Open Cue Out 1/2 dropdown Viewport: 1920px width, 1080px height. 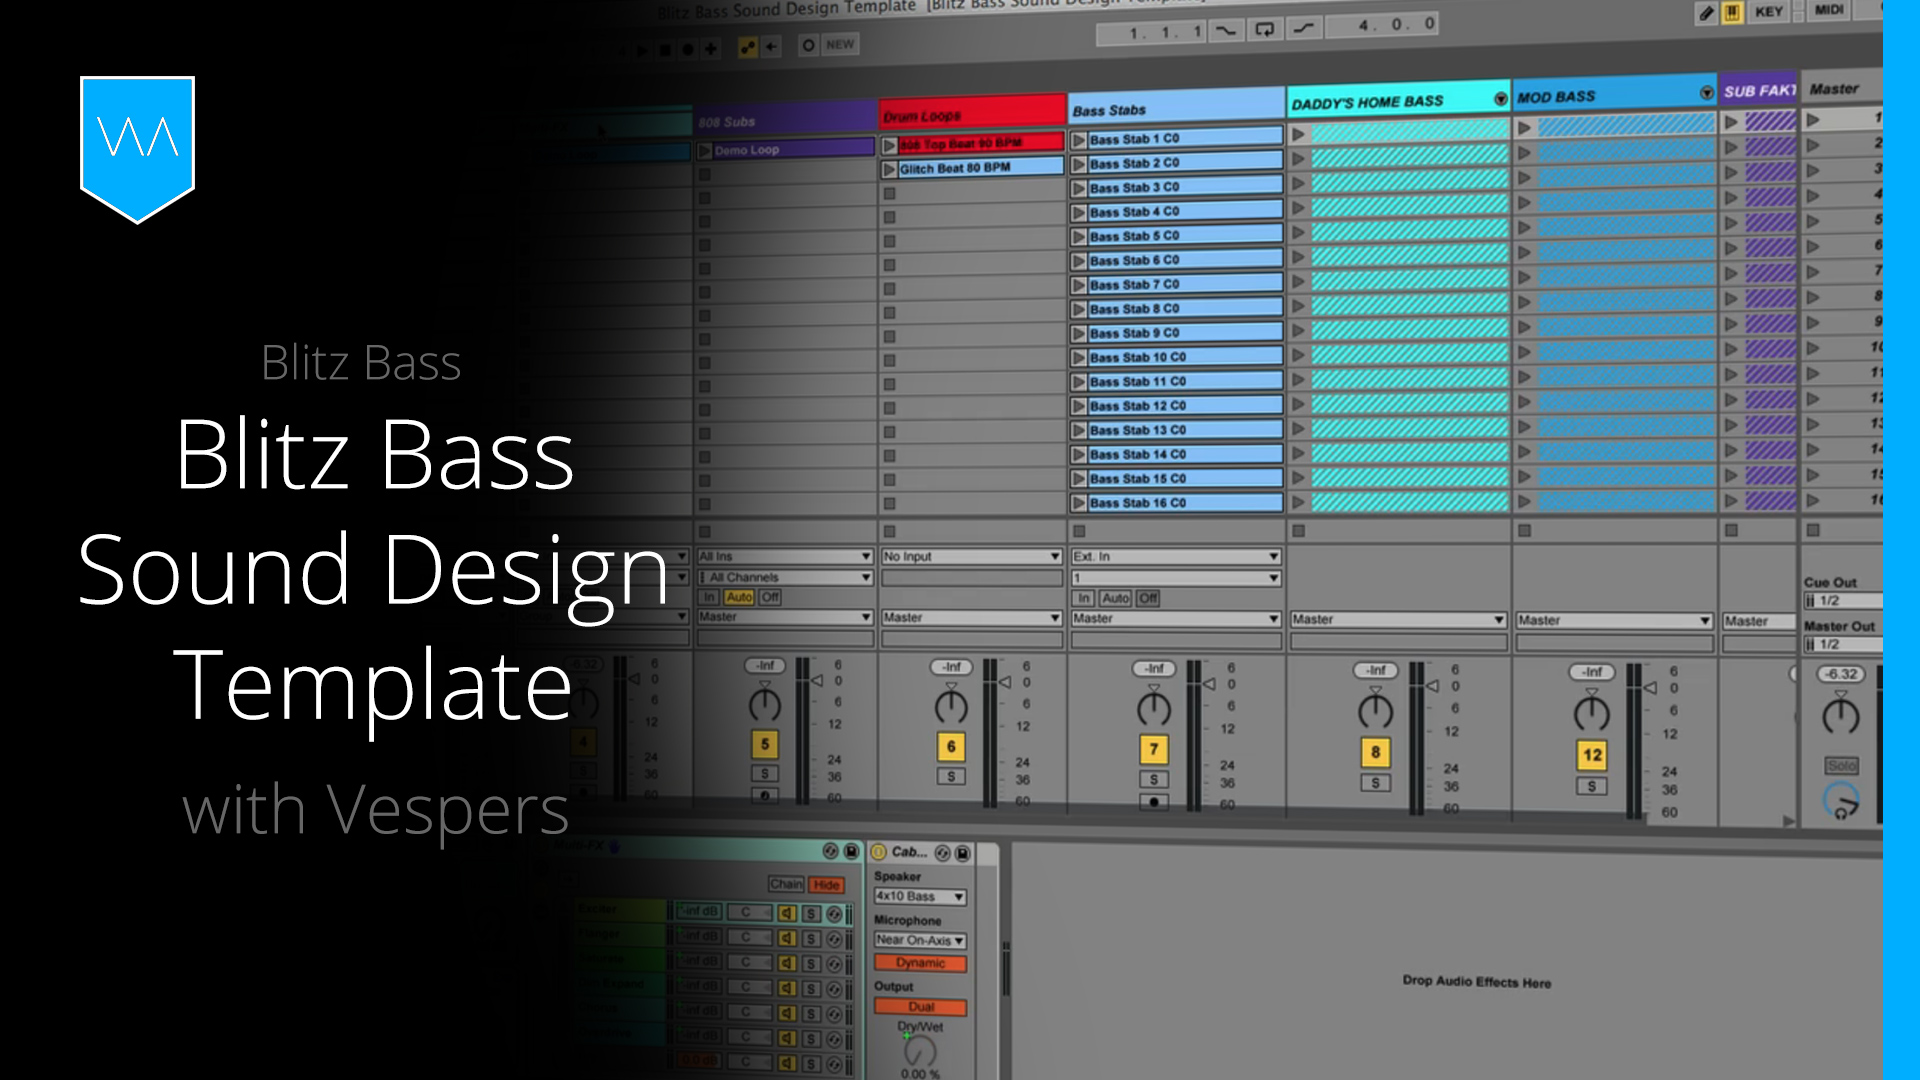[1843, 600]
